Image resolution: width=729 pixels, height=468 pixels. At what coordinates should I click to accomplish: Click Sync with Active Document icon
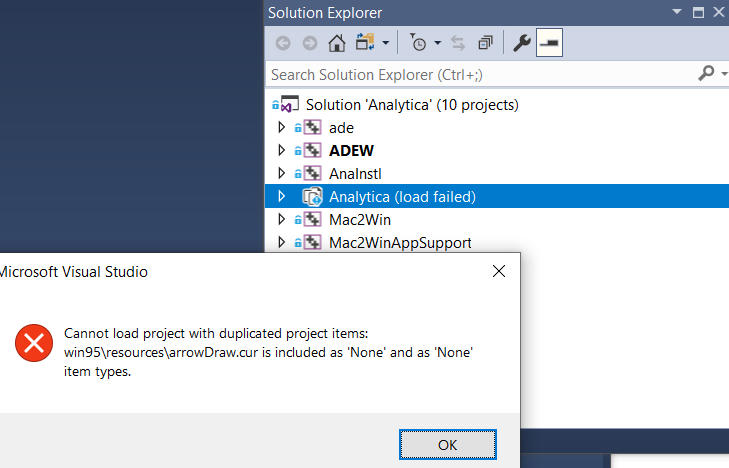pyautogui.click(x=458, y=43)
